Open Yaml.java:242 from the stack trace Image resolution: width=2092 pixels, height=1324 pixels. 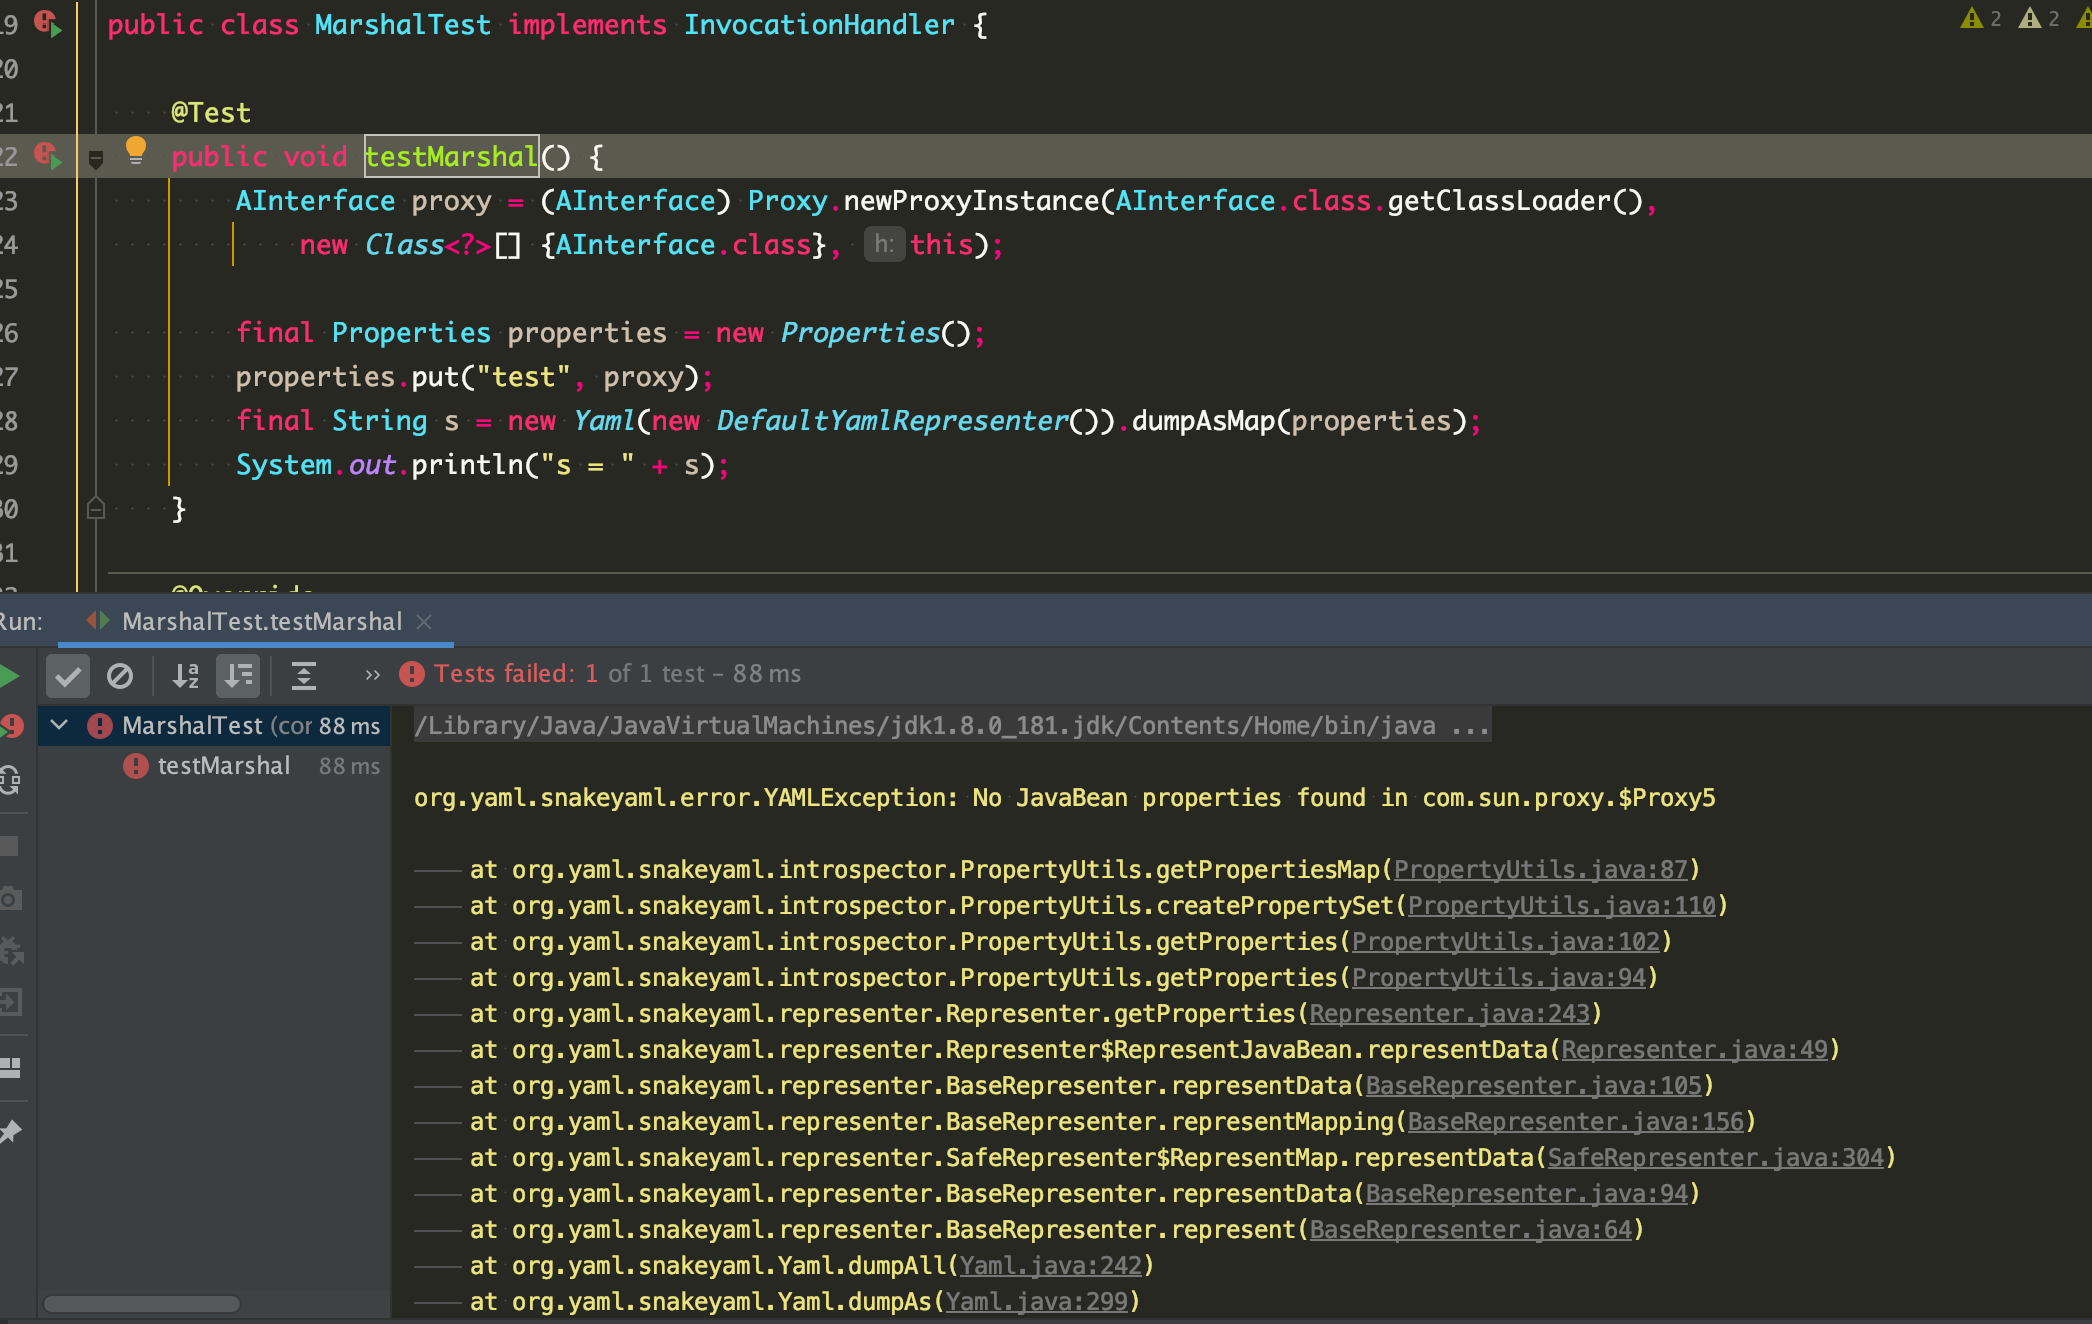click(x=1048, y=1265)
